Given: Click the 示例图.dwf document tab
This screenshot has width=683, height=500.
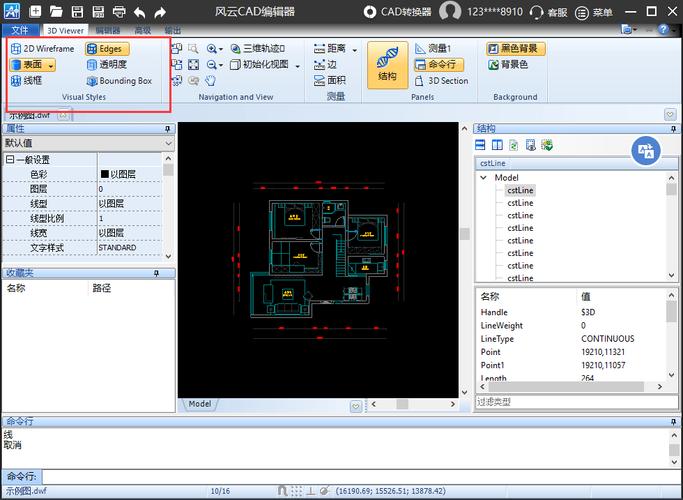Looking at the screenshot, I should [30, 115].
